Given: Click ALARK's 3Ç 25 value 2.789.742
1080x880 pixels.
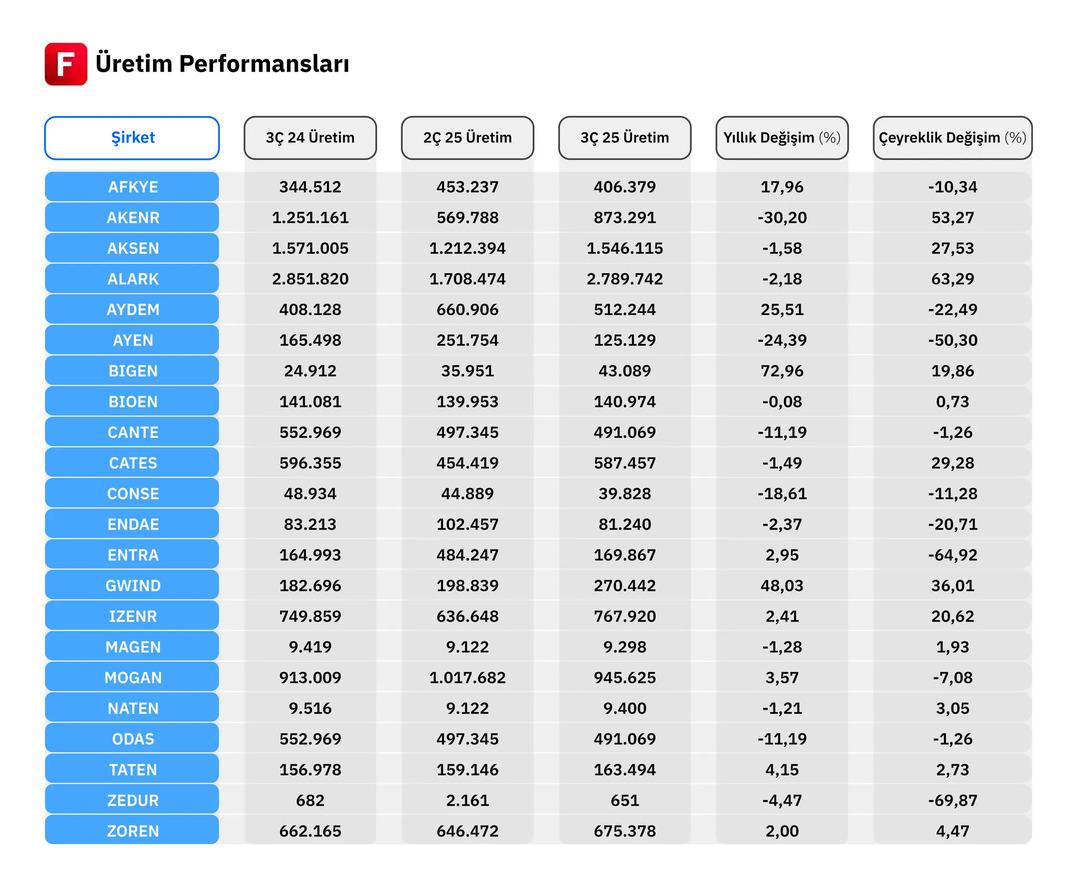Looking at the screenshot, I should coord(625,279).
